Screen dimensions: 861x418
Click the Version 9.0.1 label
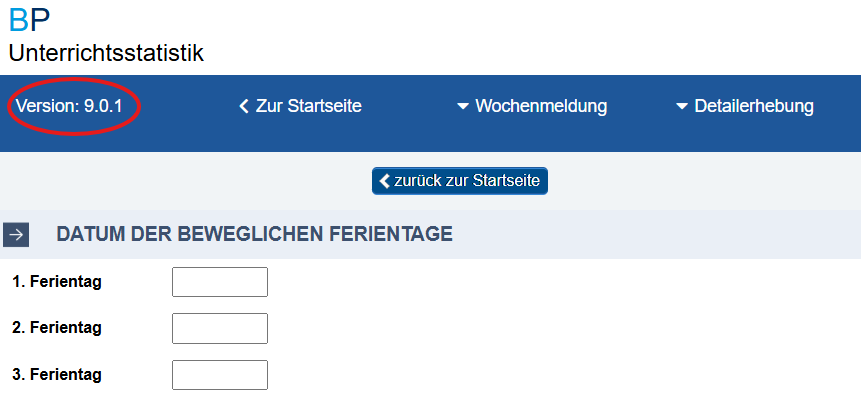pos(69,106)
